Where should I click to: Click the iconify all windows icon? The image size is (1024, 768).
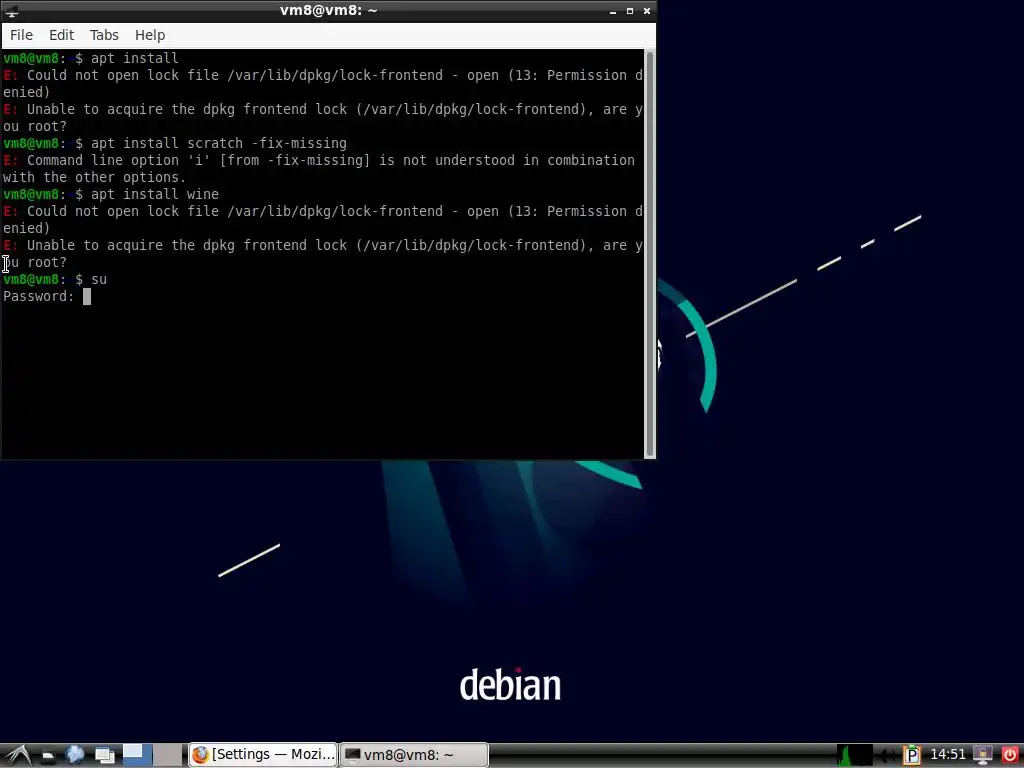[x=104, y=756]
